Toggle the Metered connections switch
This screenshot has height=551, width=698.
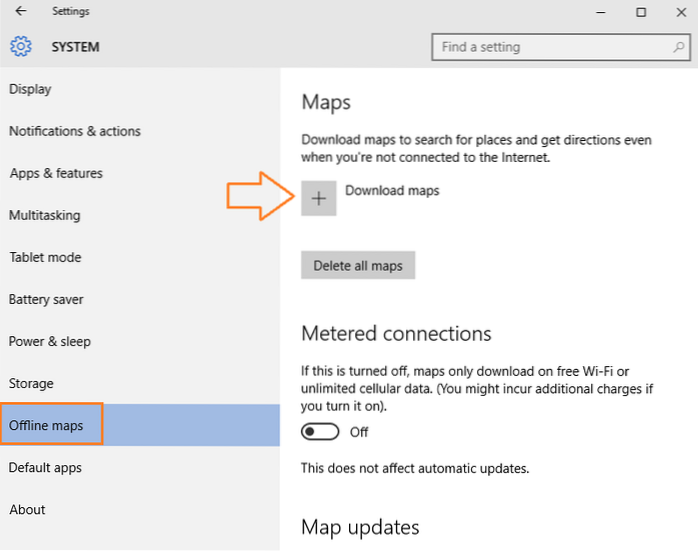pyautogui.click(x=321, y=432)
